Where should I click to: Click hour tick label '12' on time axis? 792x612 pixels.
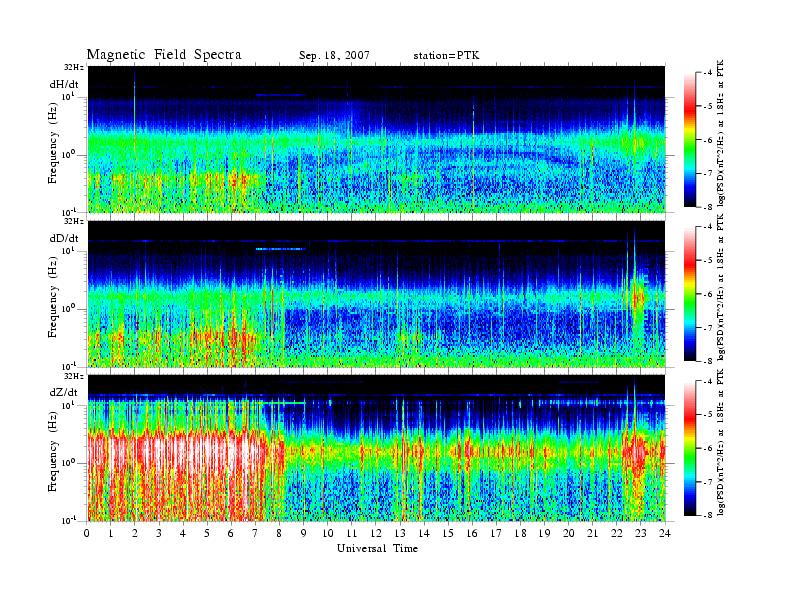376,533
